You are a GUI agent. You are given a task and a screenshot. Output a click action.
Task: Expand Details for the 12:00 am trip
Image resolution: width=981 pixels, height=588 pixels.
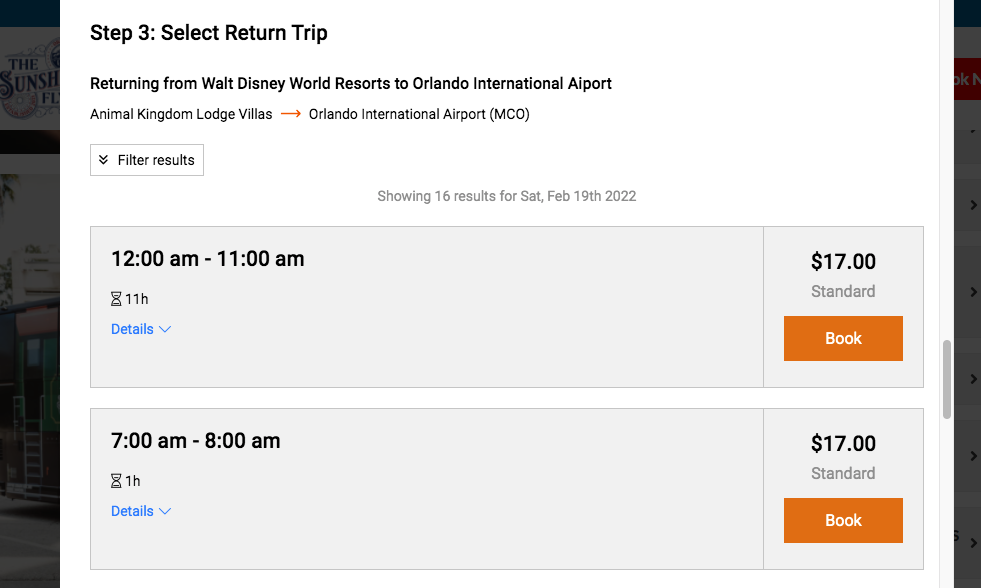tap(133, 329)
